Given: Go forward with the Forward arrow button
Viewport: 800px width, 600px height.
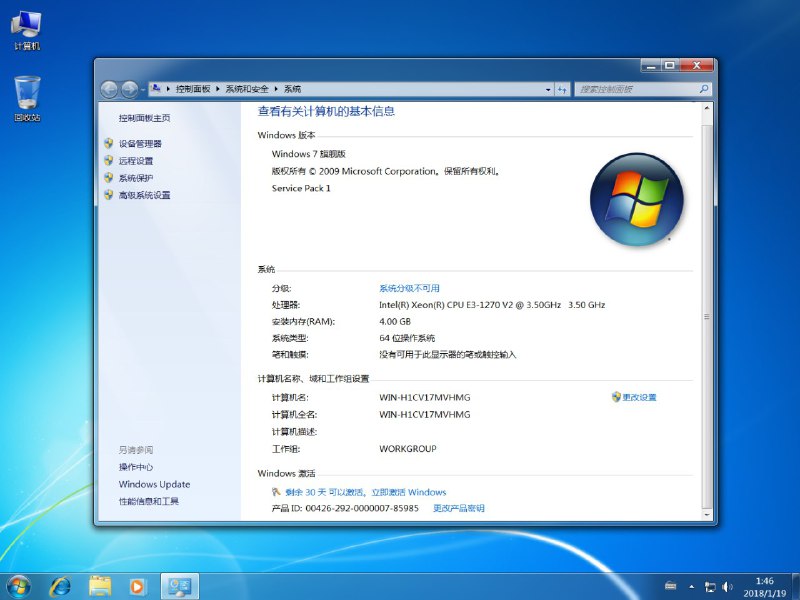Looking at the screenshot, I should click(129, 90).
